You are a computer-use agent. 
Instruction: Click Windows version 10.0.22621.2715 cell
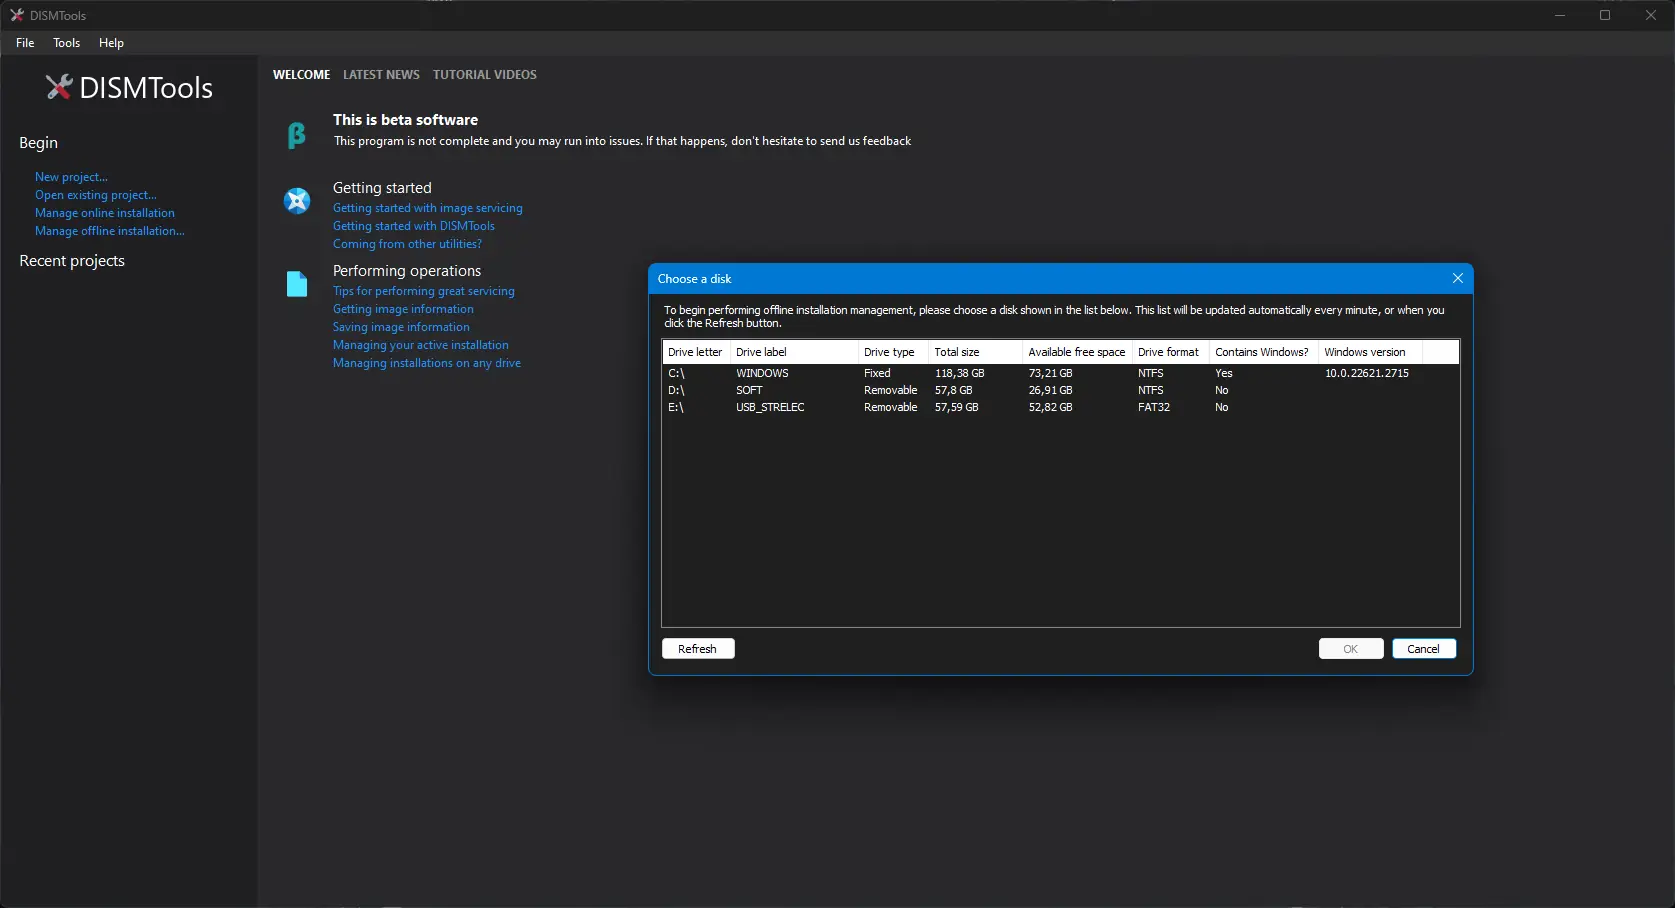tap(1367, 373)
